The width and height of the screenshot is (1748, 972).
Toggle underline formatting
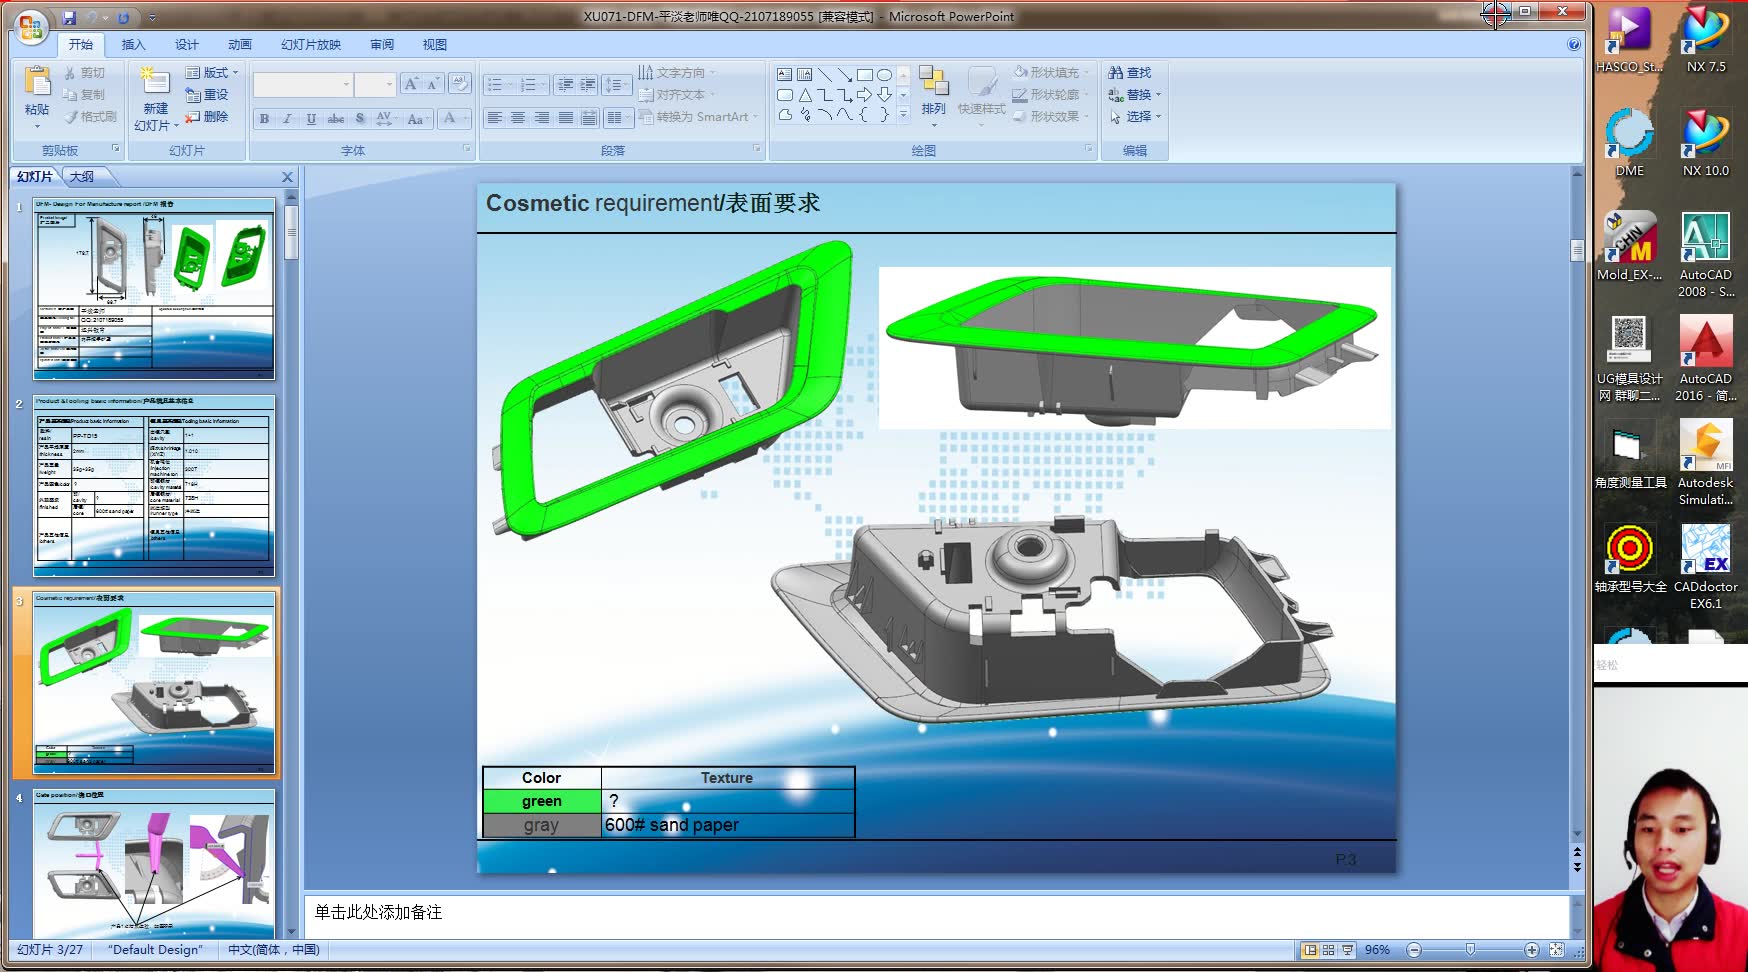pyautogui.click(x=311, y=119)
